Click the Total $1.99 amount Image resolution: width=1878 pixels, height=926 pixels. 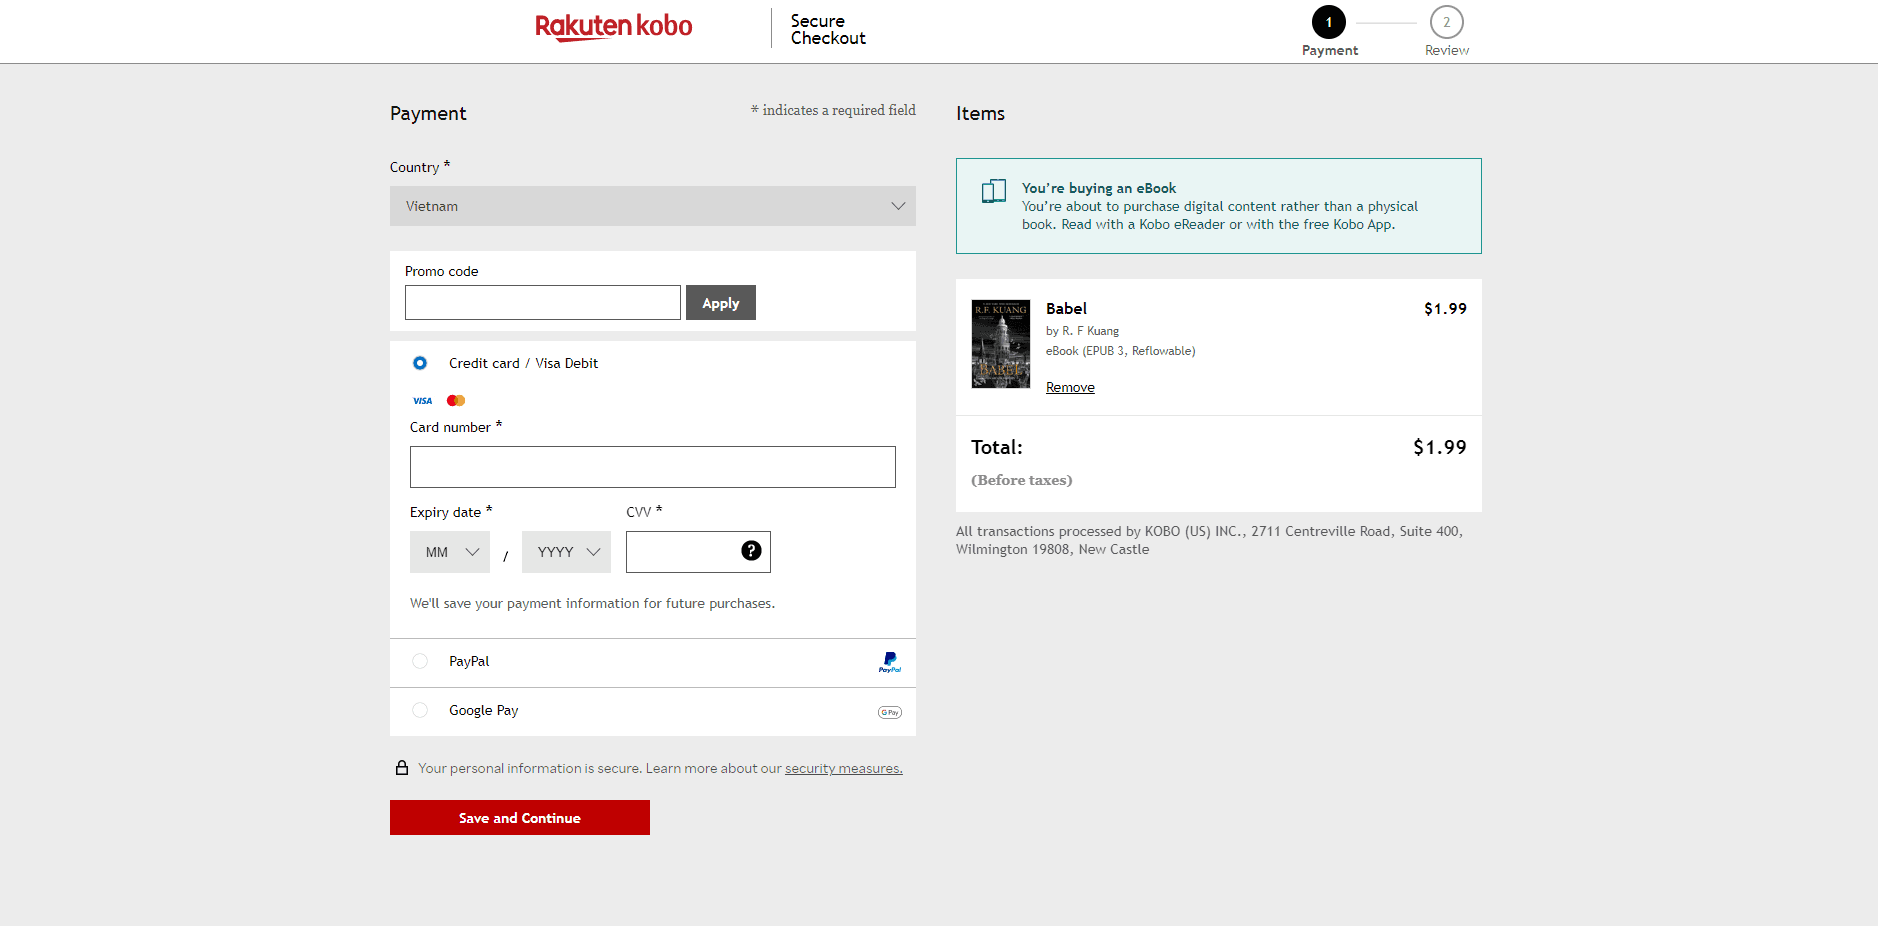click(x=1439, y=447)
